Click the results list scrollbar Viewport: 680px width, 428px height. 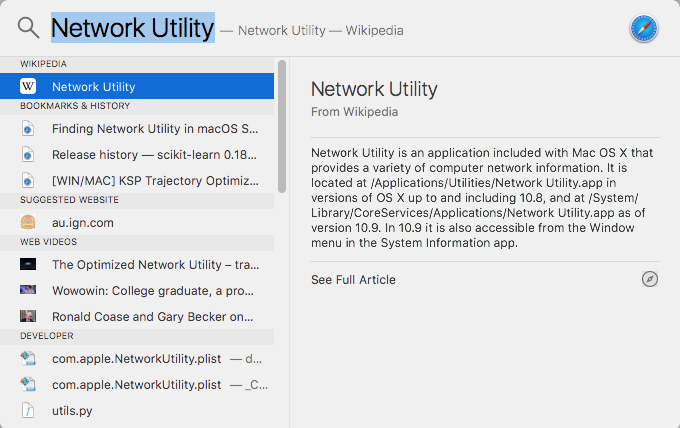click(282, 126)
